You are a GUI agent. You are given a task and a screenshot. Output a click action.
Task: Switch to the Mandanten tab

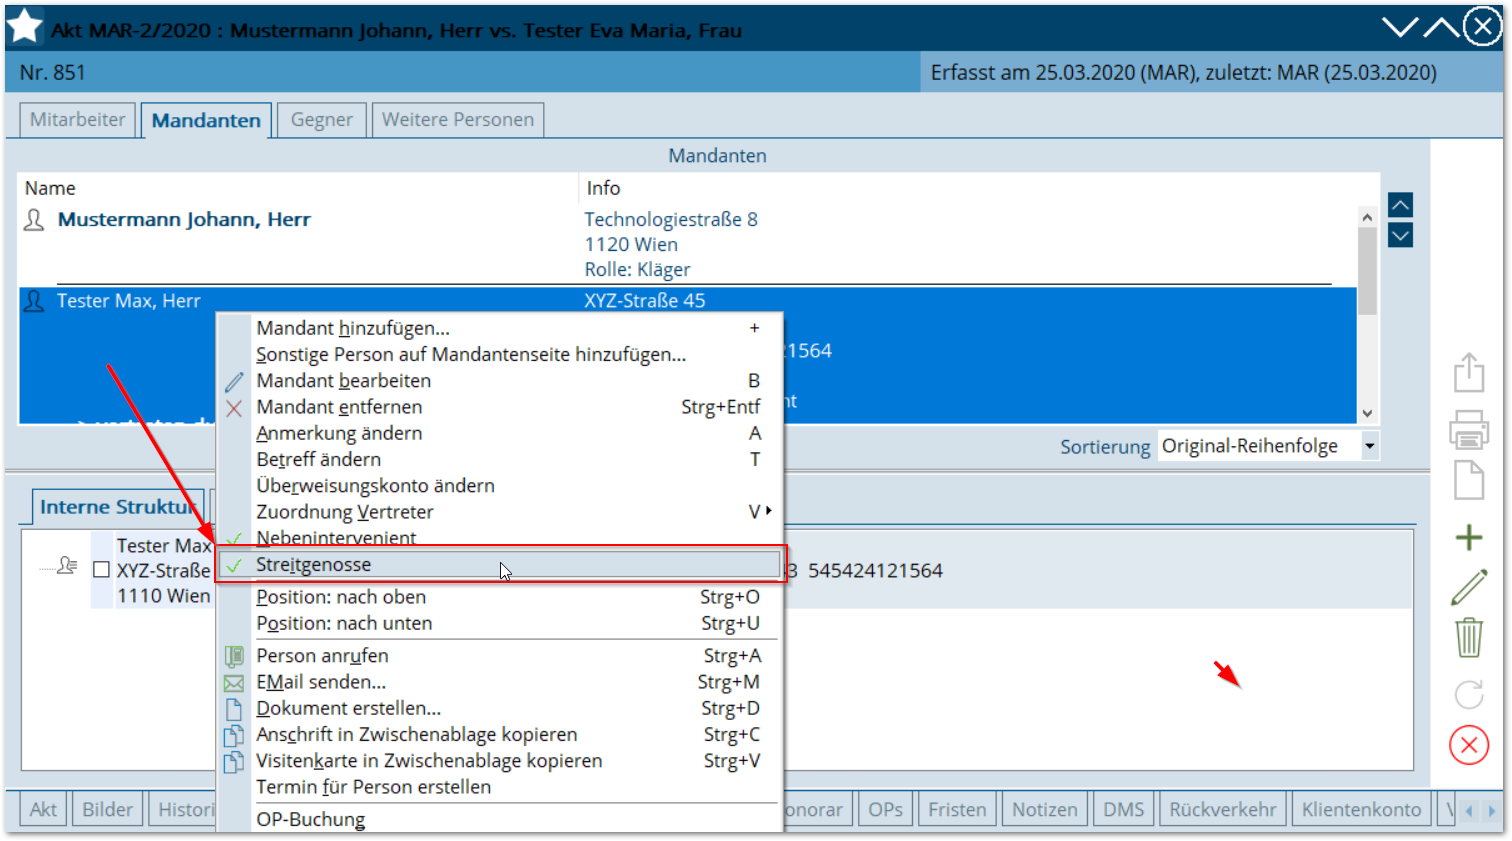coord(206,120)
